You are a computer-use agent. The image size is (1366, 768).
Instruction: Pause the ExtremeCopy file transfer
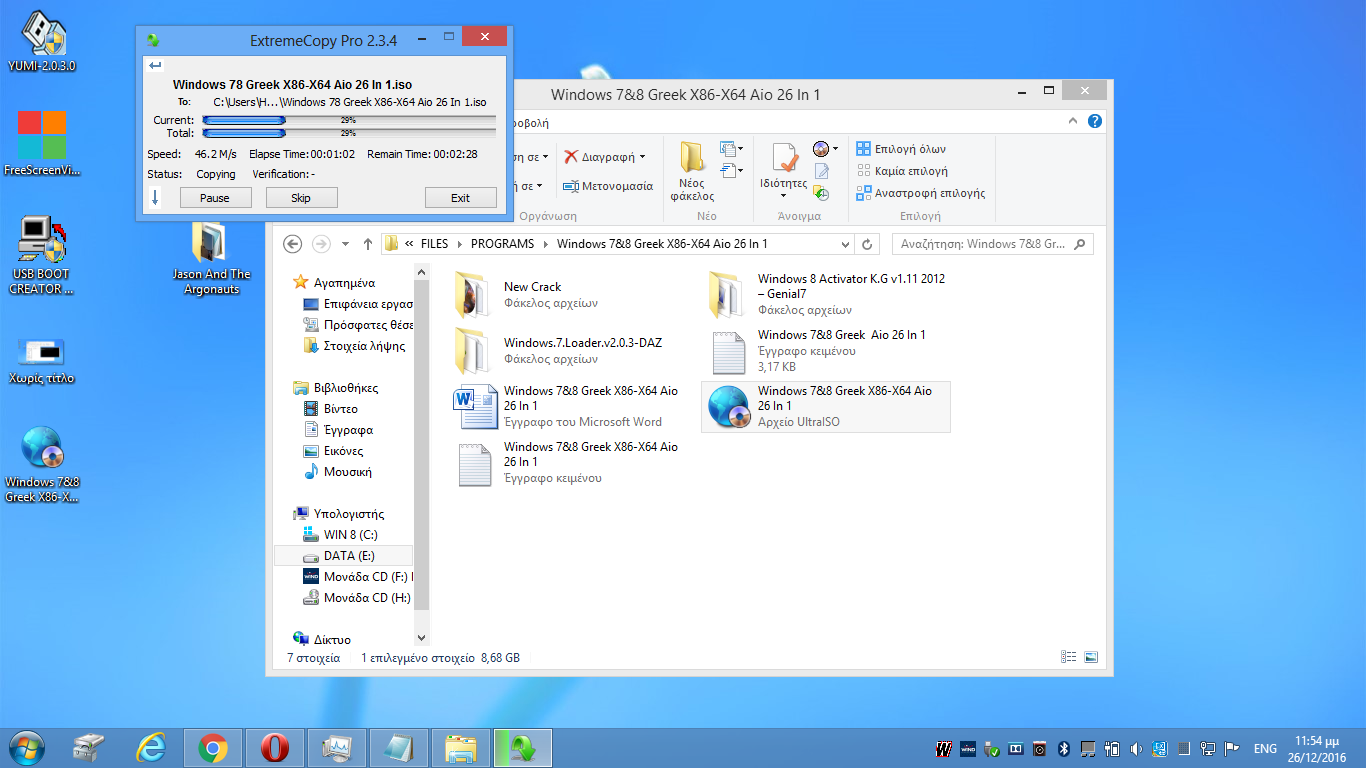click(x=215, y=198)
